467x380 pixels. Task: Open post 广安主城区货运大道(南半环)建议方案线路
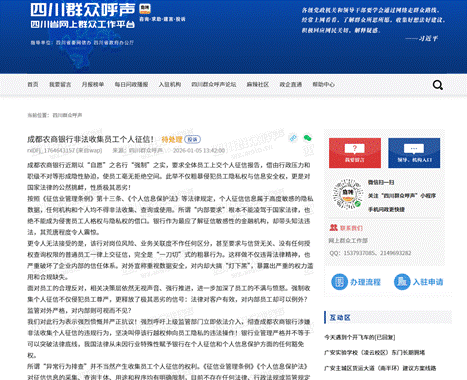pos(380,368)
